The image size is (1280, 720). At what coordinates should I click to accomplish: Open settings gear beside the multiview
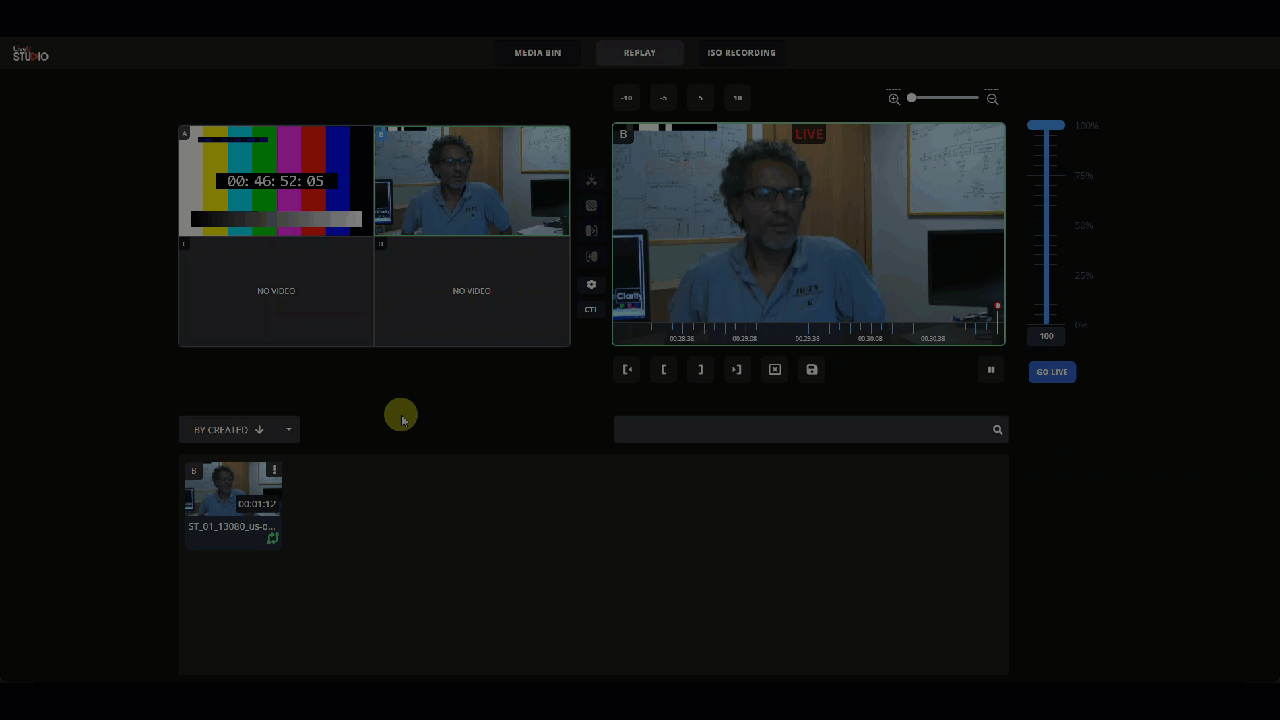tap(591, 284)
